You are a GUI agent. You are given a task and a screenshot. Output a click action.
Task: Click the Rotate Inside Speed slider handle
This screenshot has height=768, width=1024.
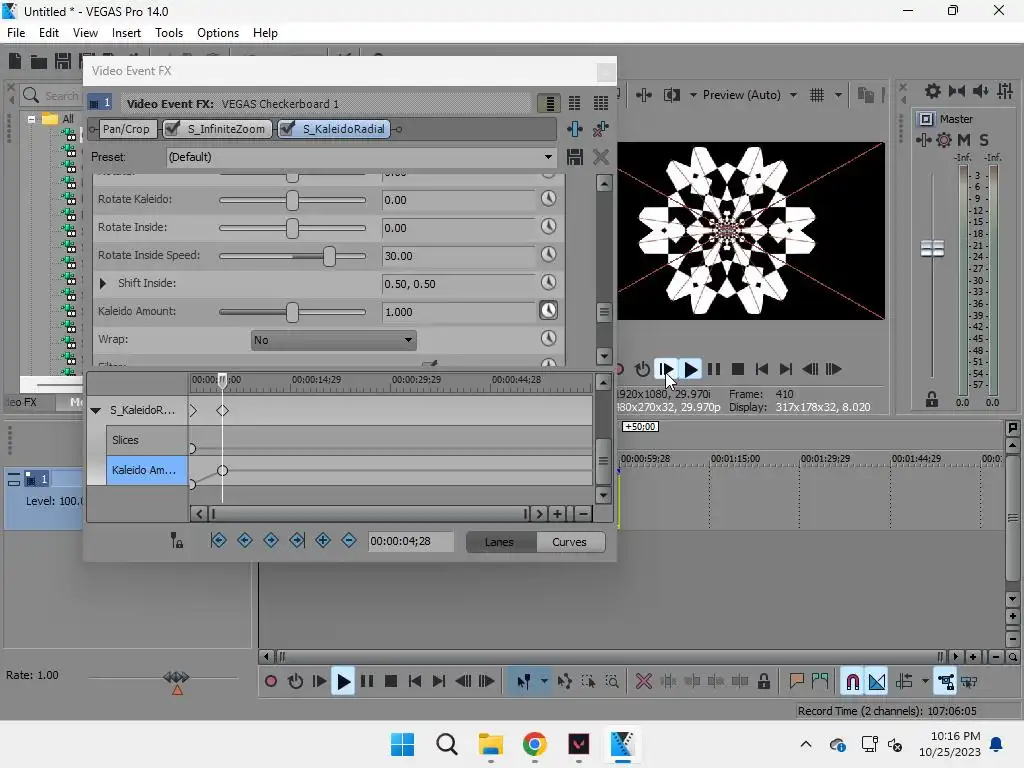point(329,256)
